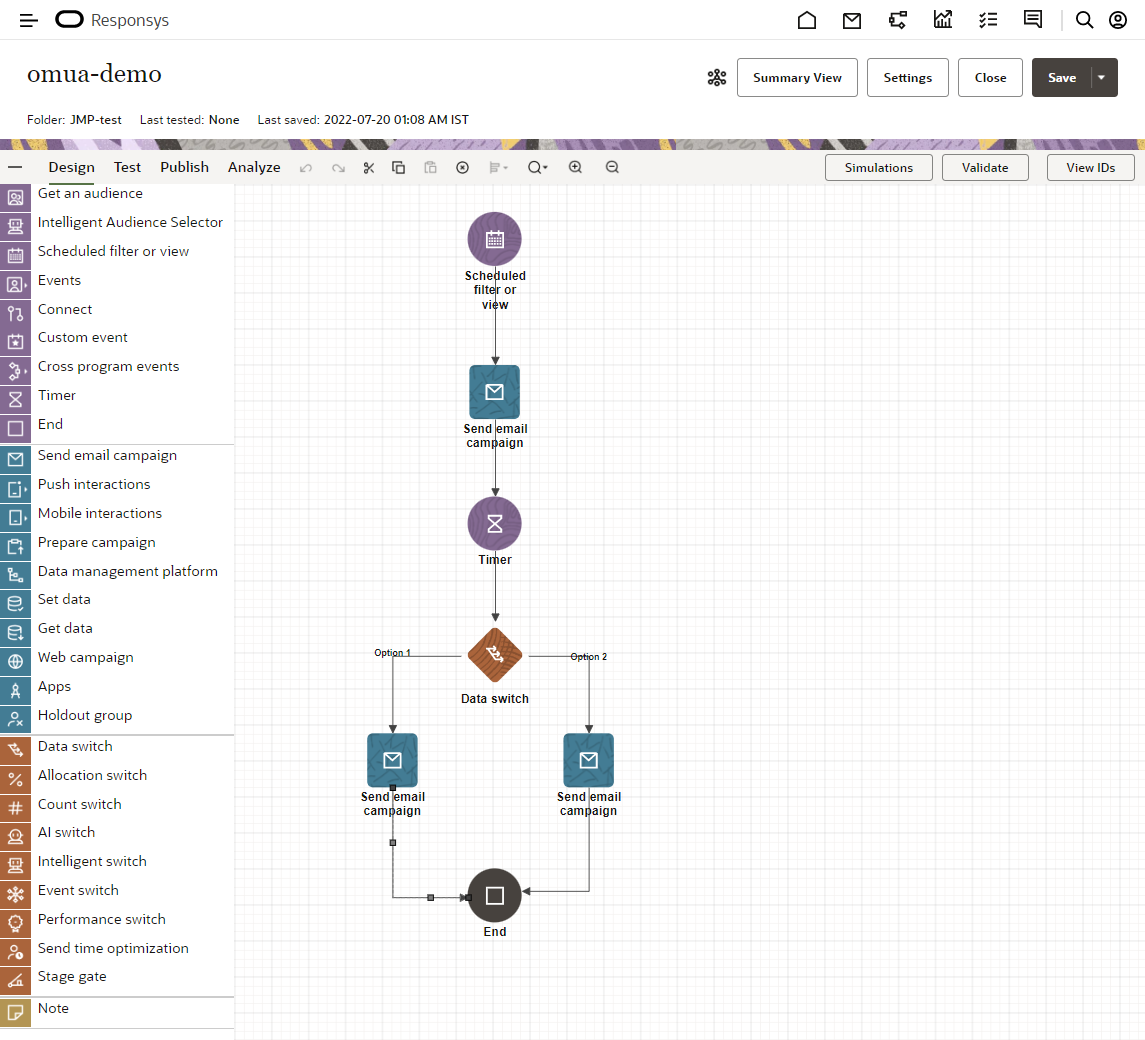1145x1040 pixels.
Task: Select the End node on the canvas
Action: [x=494, y=895]
